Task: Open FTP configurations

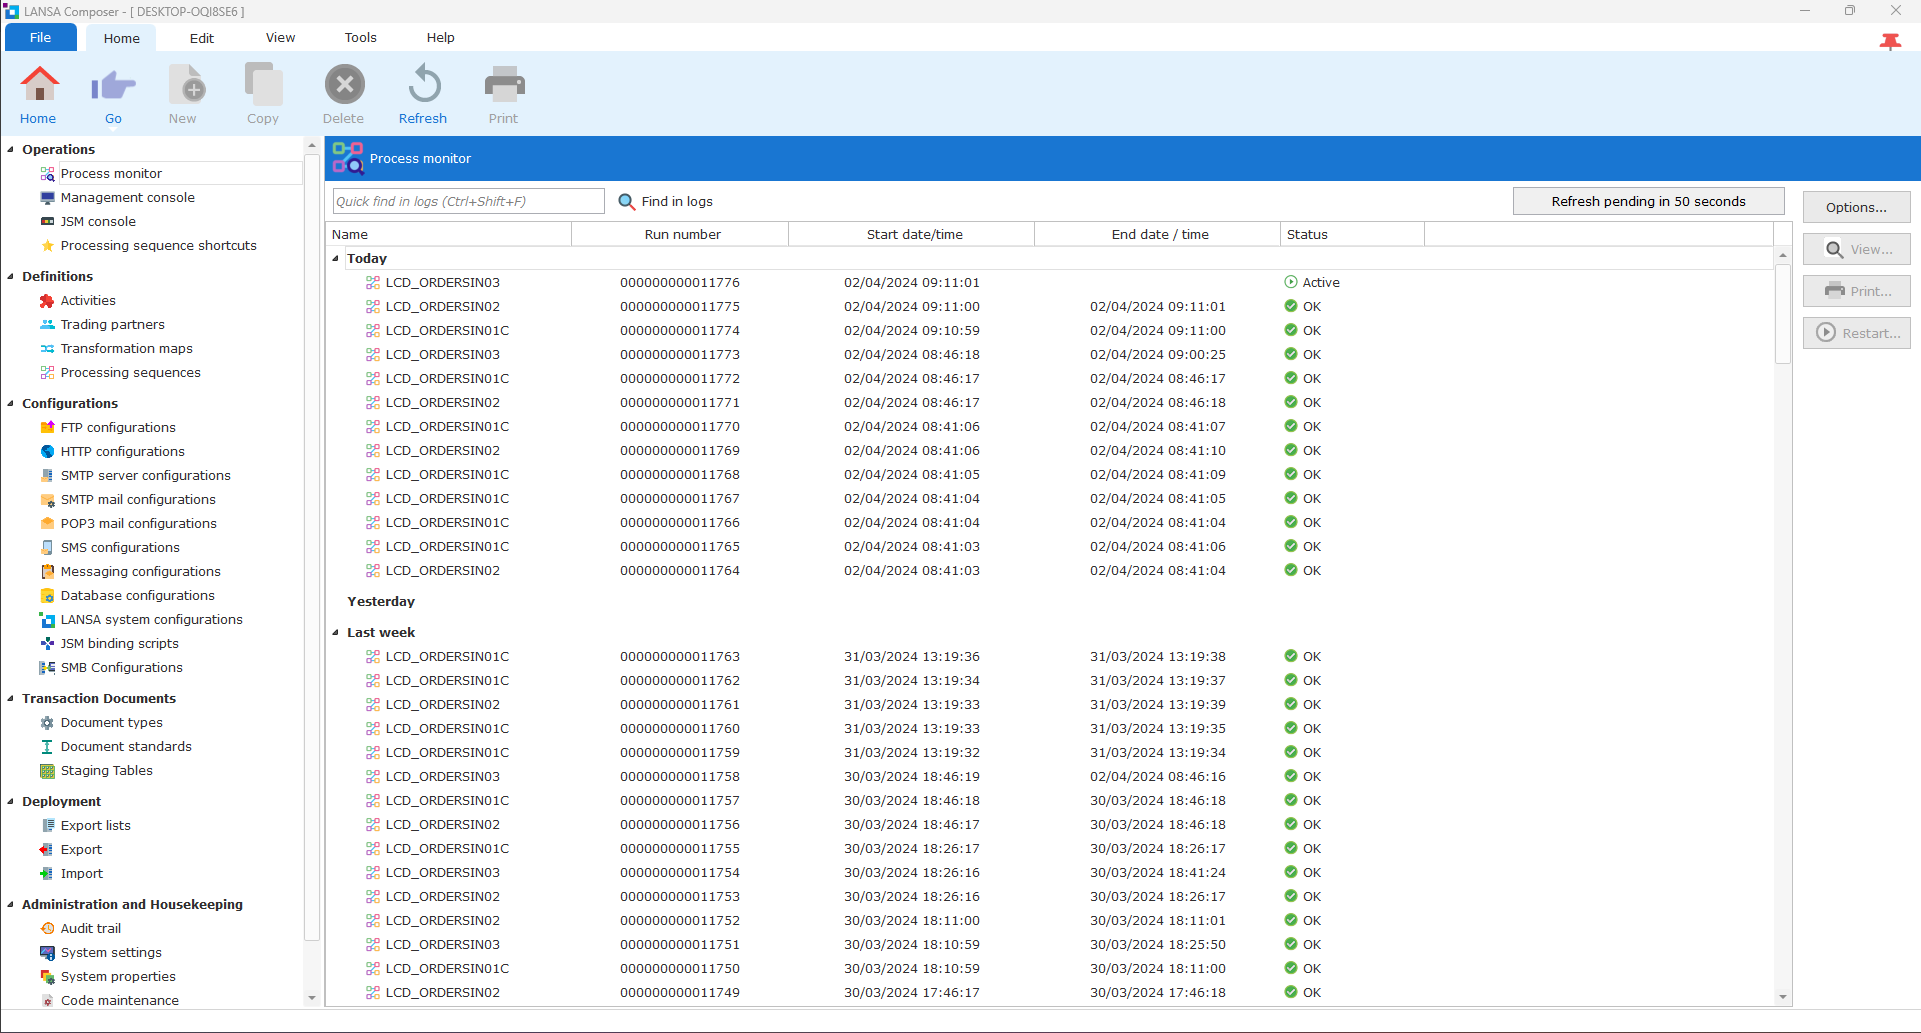Action: 118,427
